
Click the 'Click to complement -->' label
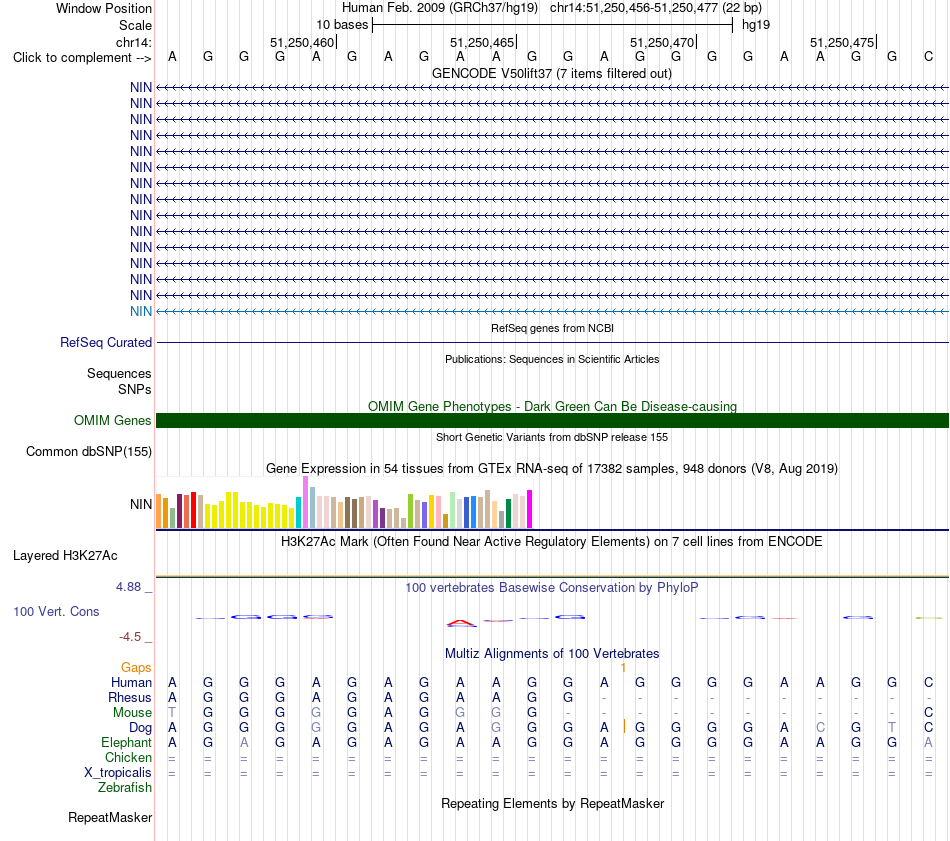coord(82,58)
